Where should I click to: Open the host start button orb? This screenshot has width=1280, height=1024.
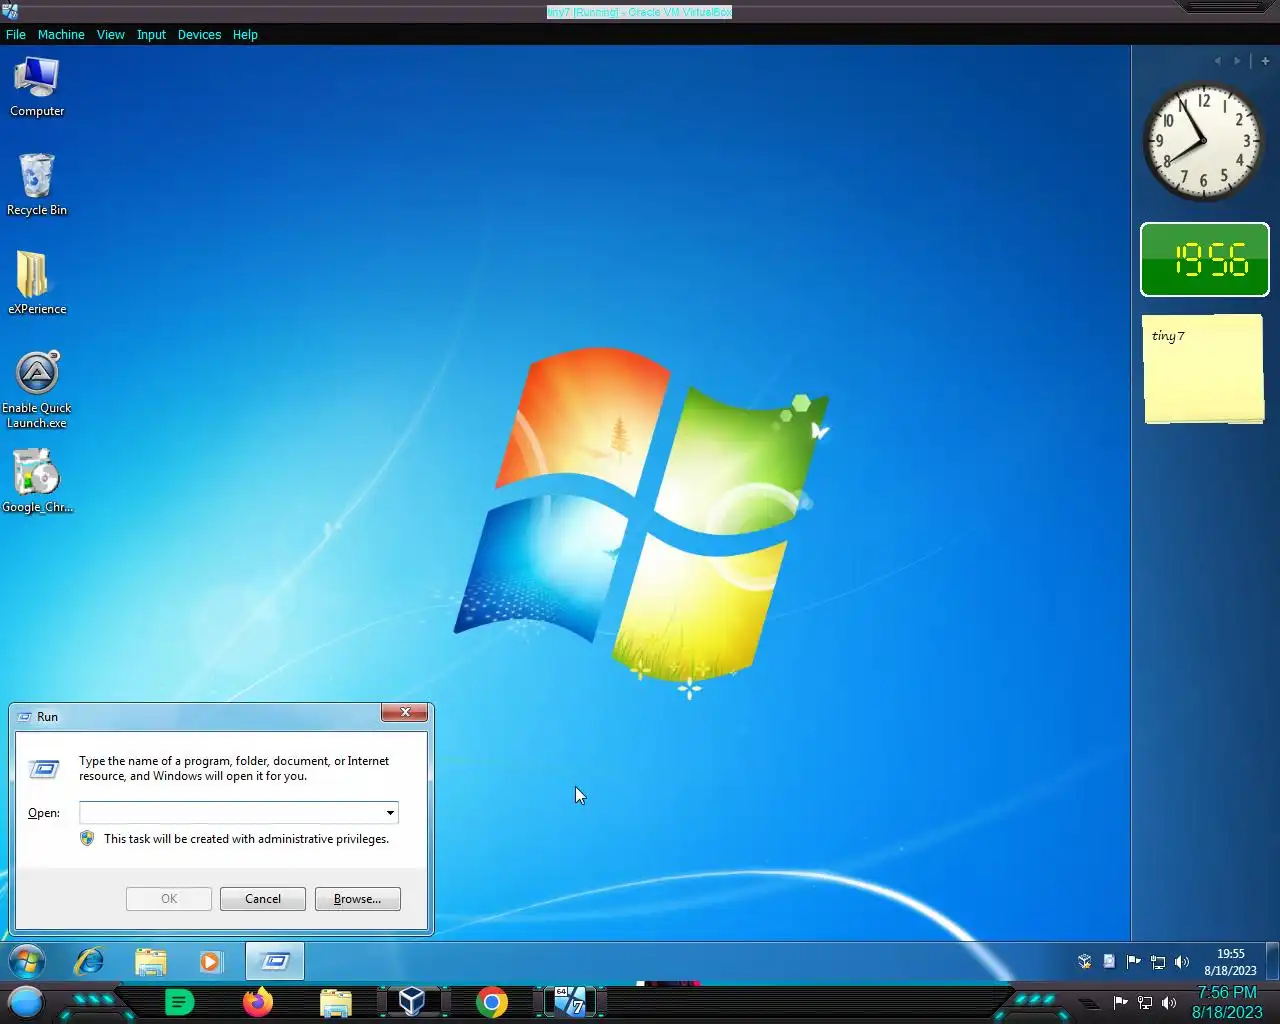[25, 1002]
